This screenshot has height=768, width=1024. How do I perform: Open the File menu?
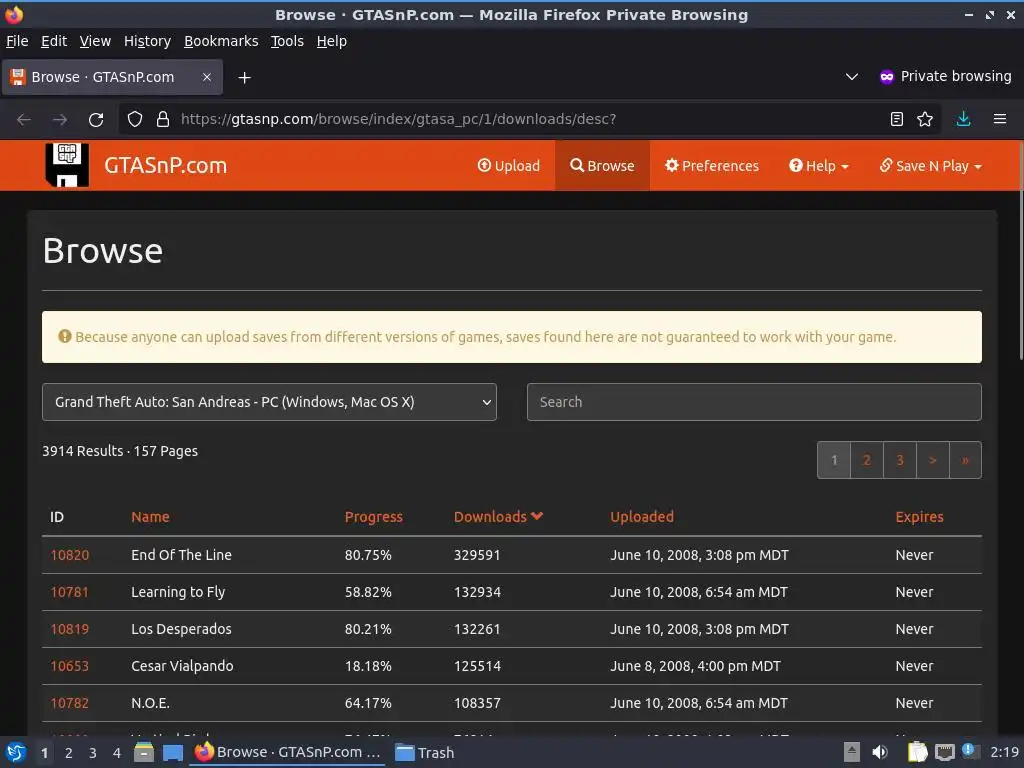coord(17,41)
